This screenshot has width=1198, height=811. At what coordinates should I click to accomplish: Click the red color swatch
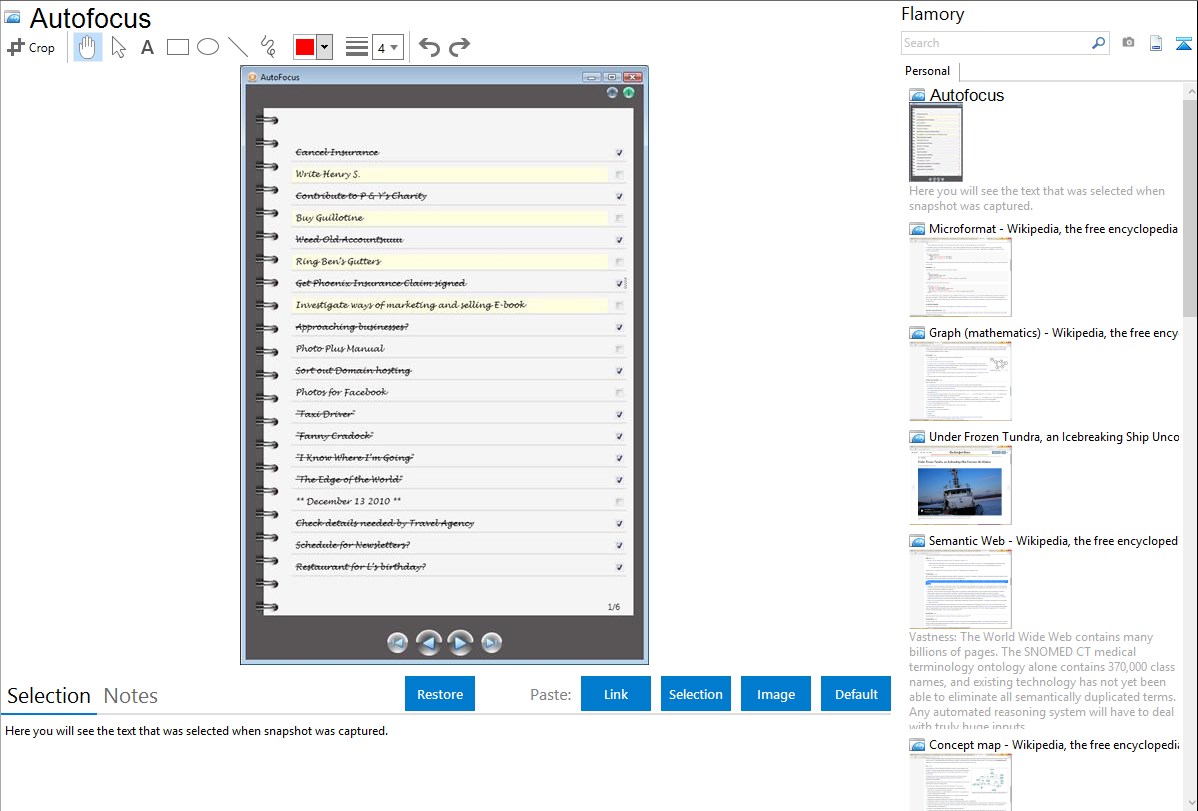(x=305, y=47)
